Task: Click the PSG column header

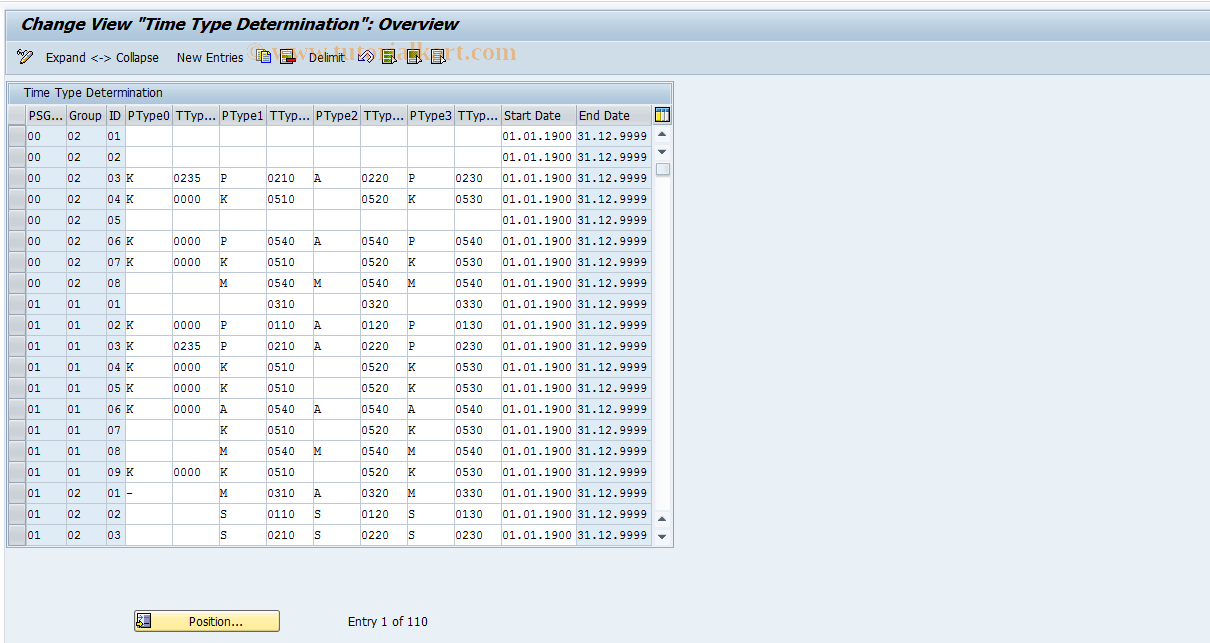Action: coord(45,115)
